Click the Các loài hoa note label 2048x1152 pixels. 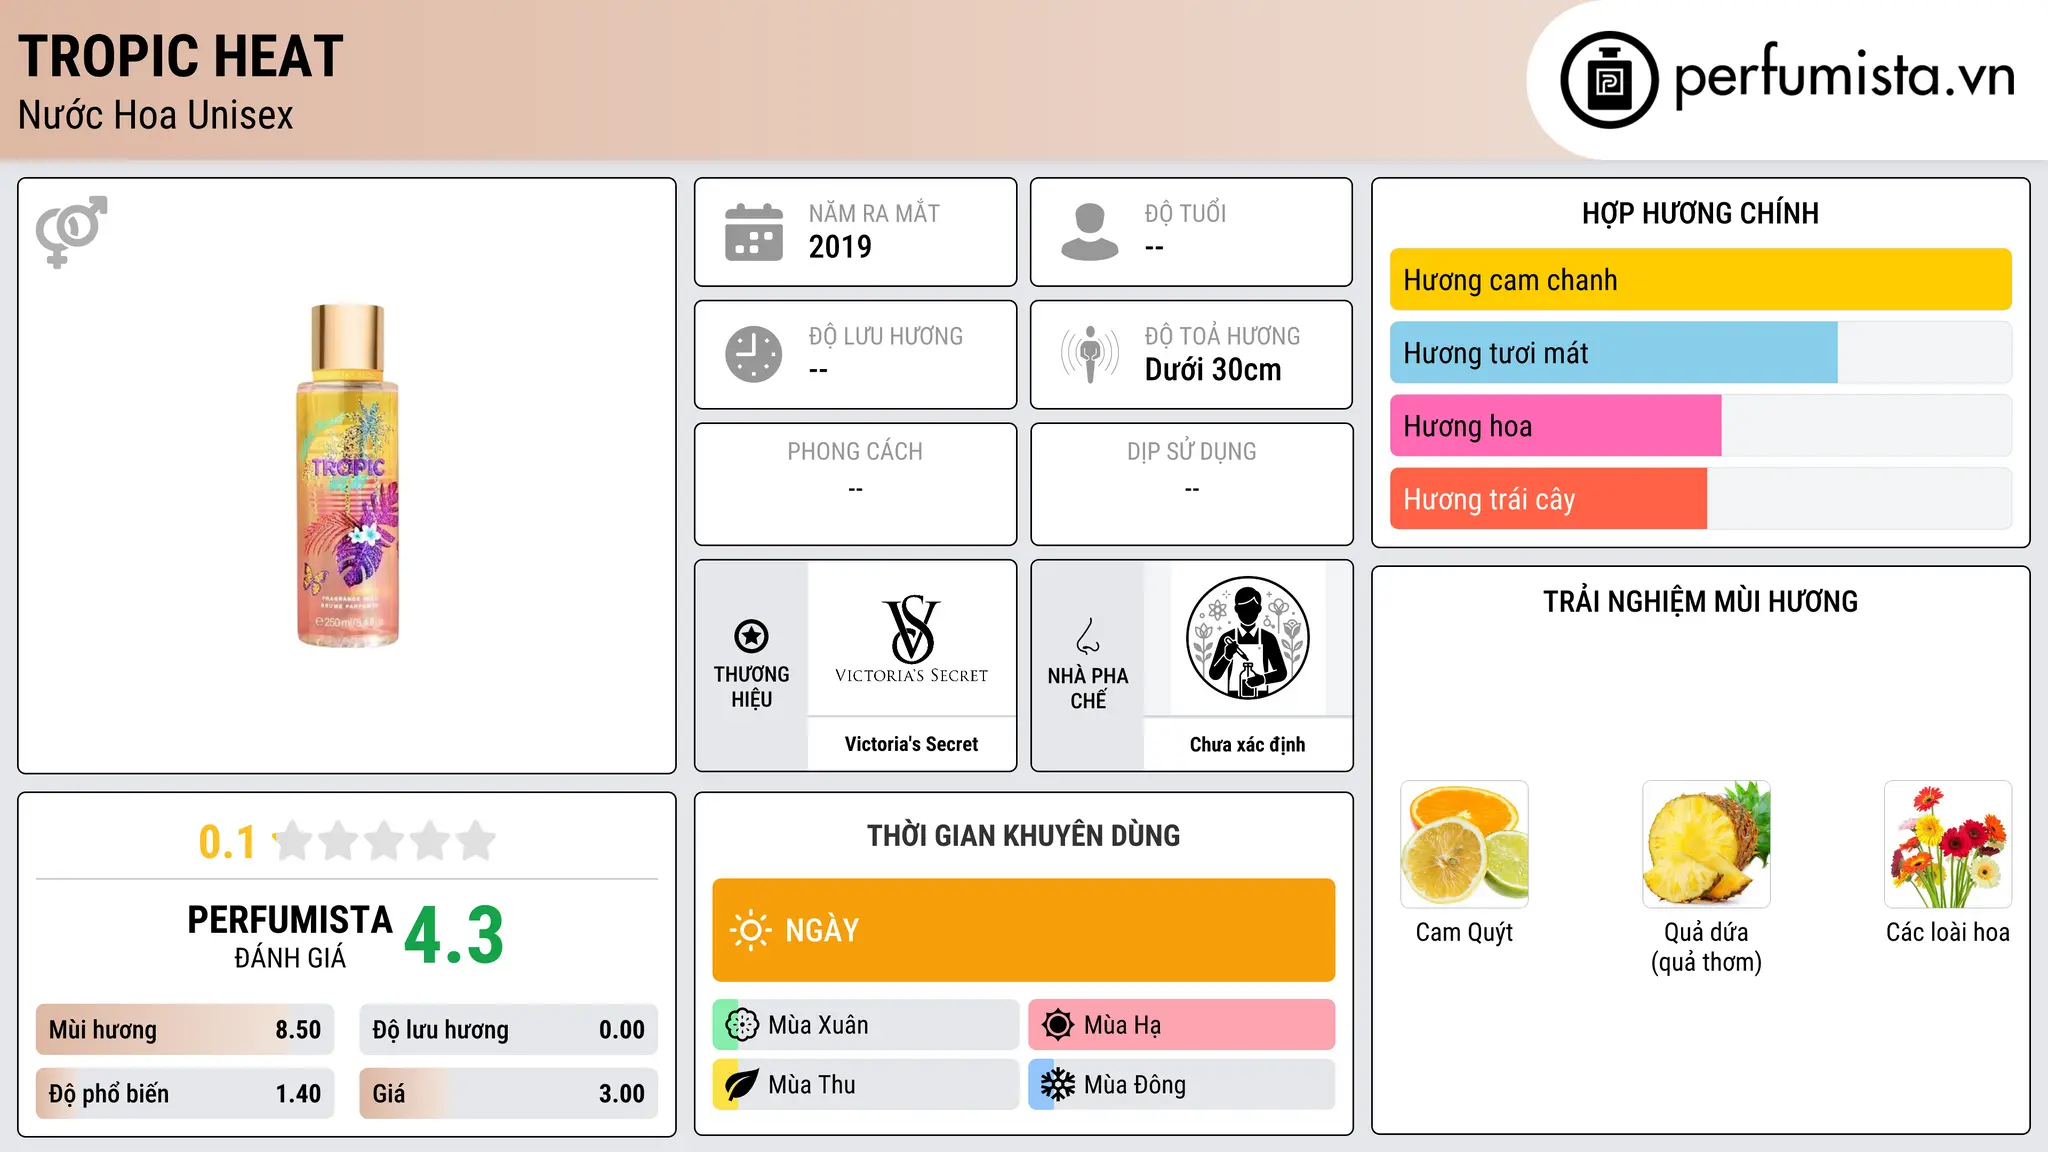coord(1948,933)
